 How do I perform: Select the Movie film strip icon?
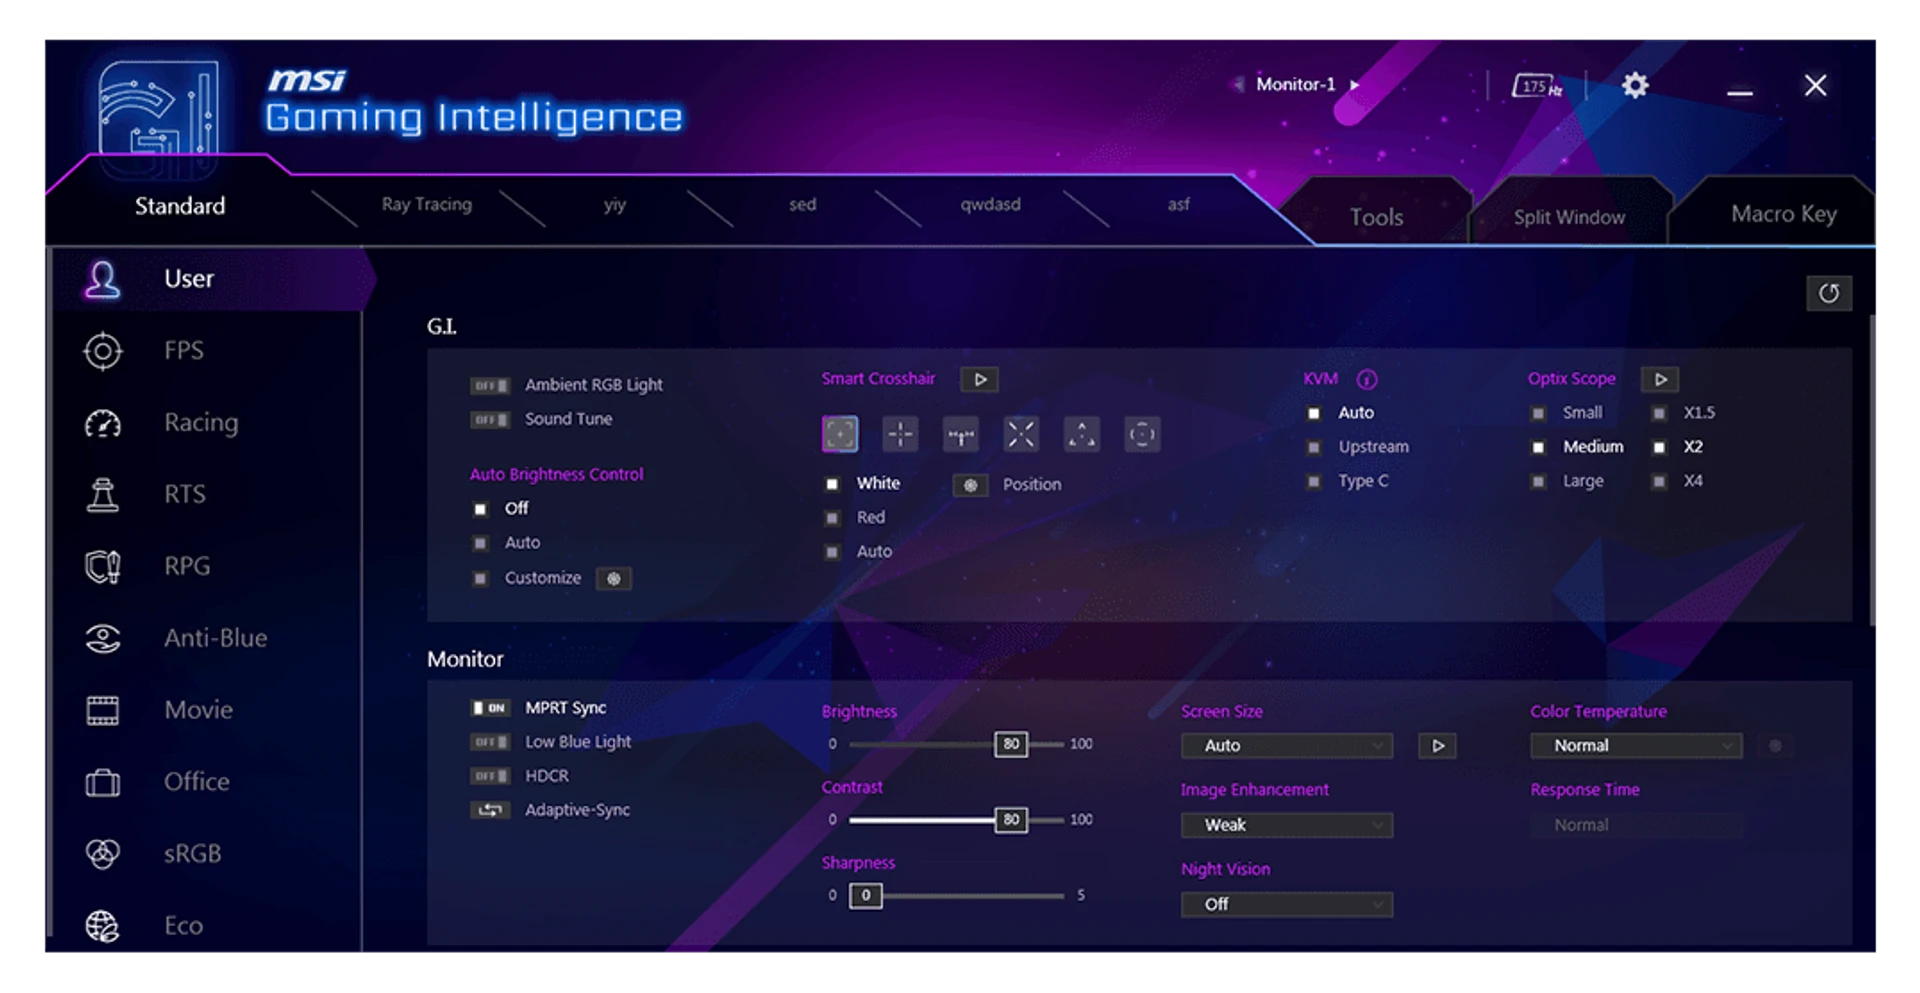click(x=102, y=711)
